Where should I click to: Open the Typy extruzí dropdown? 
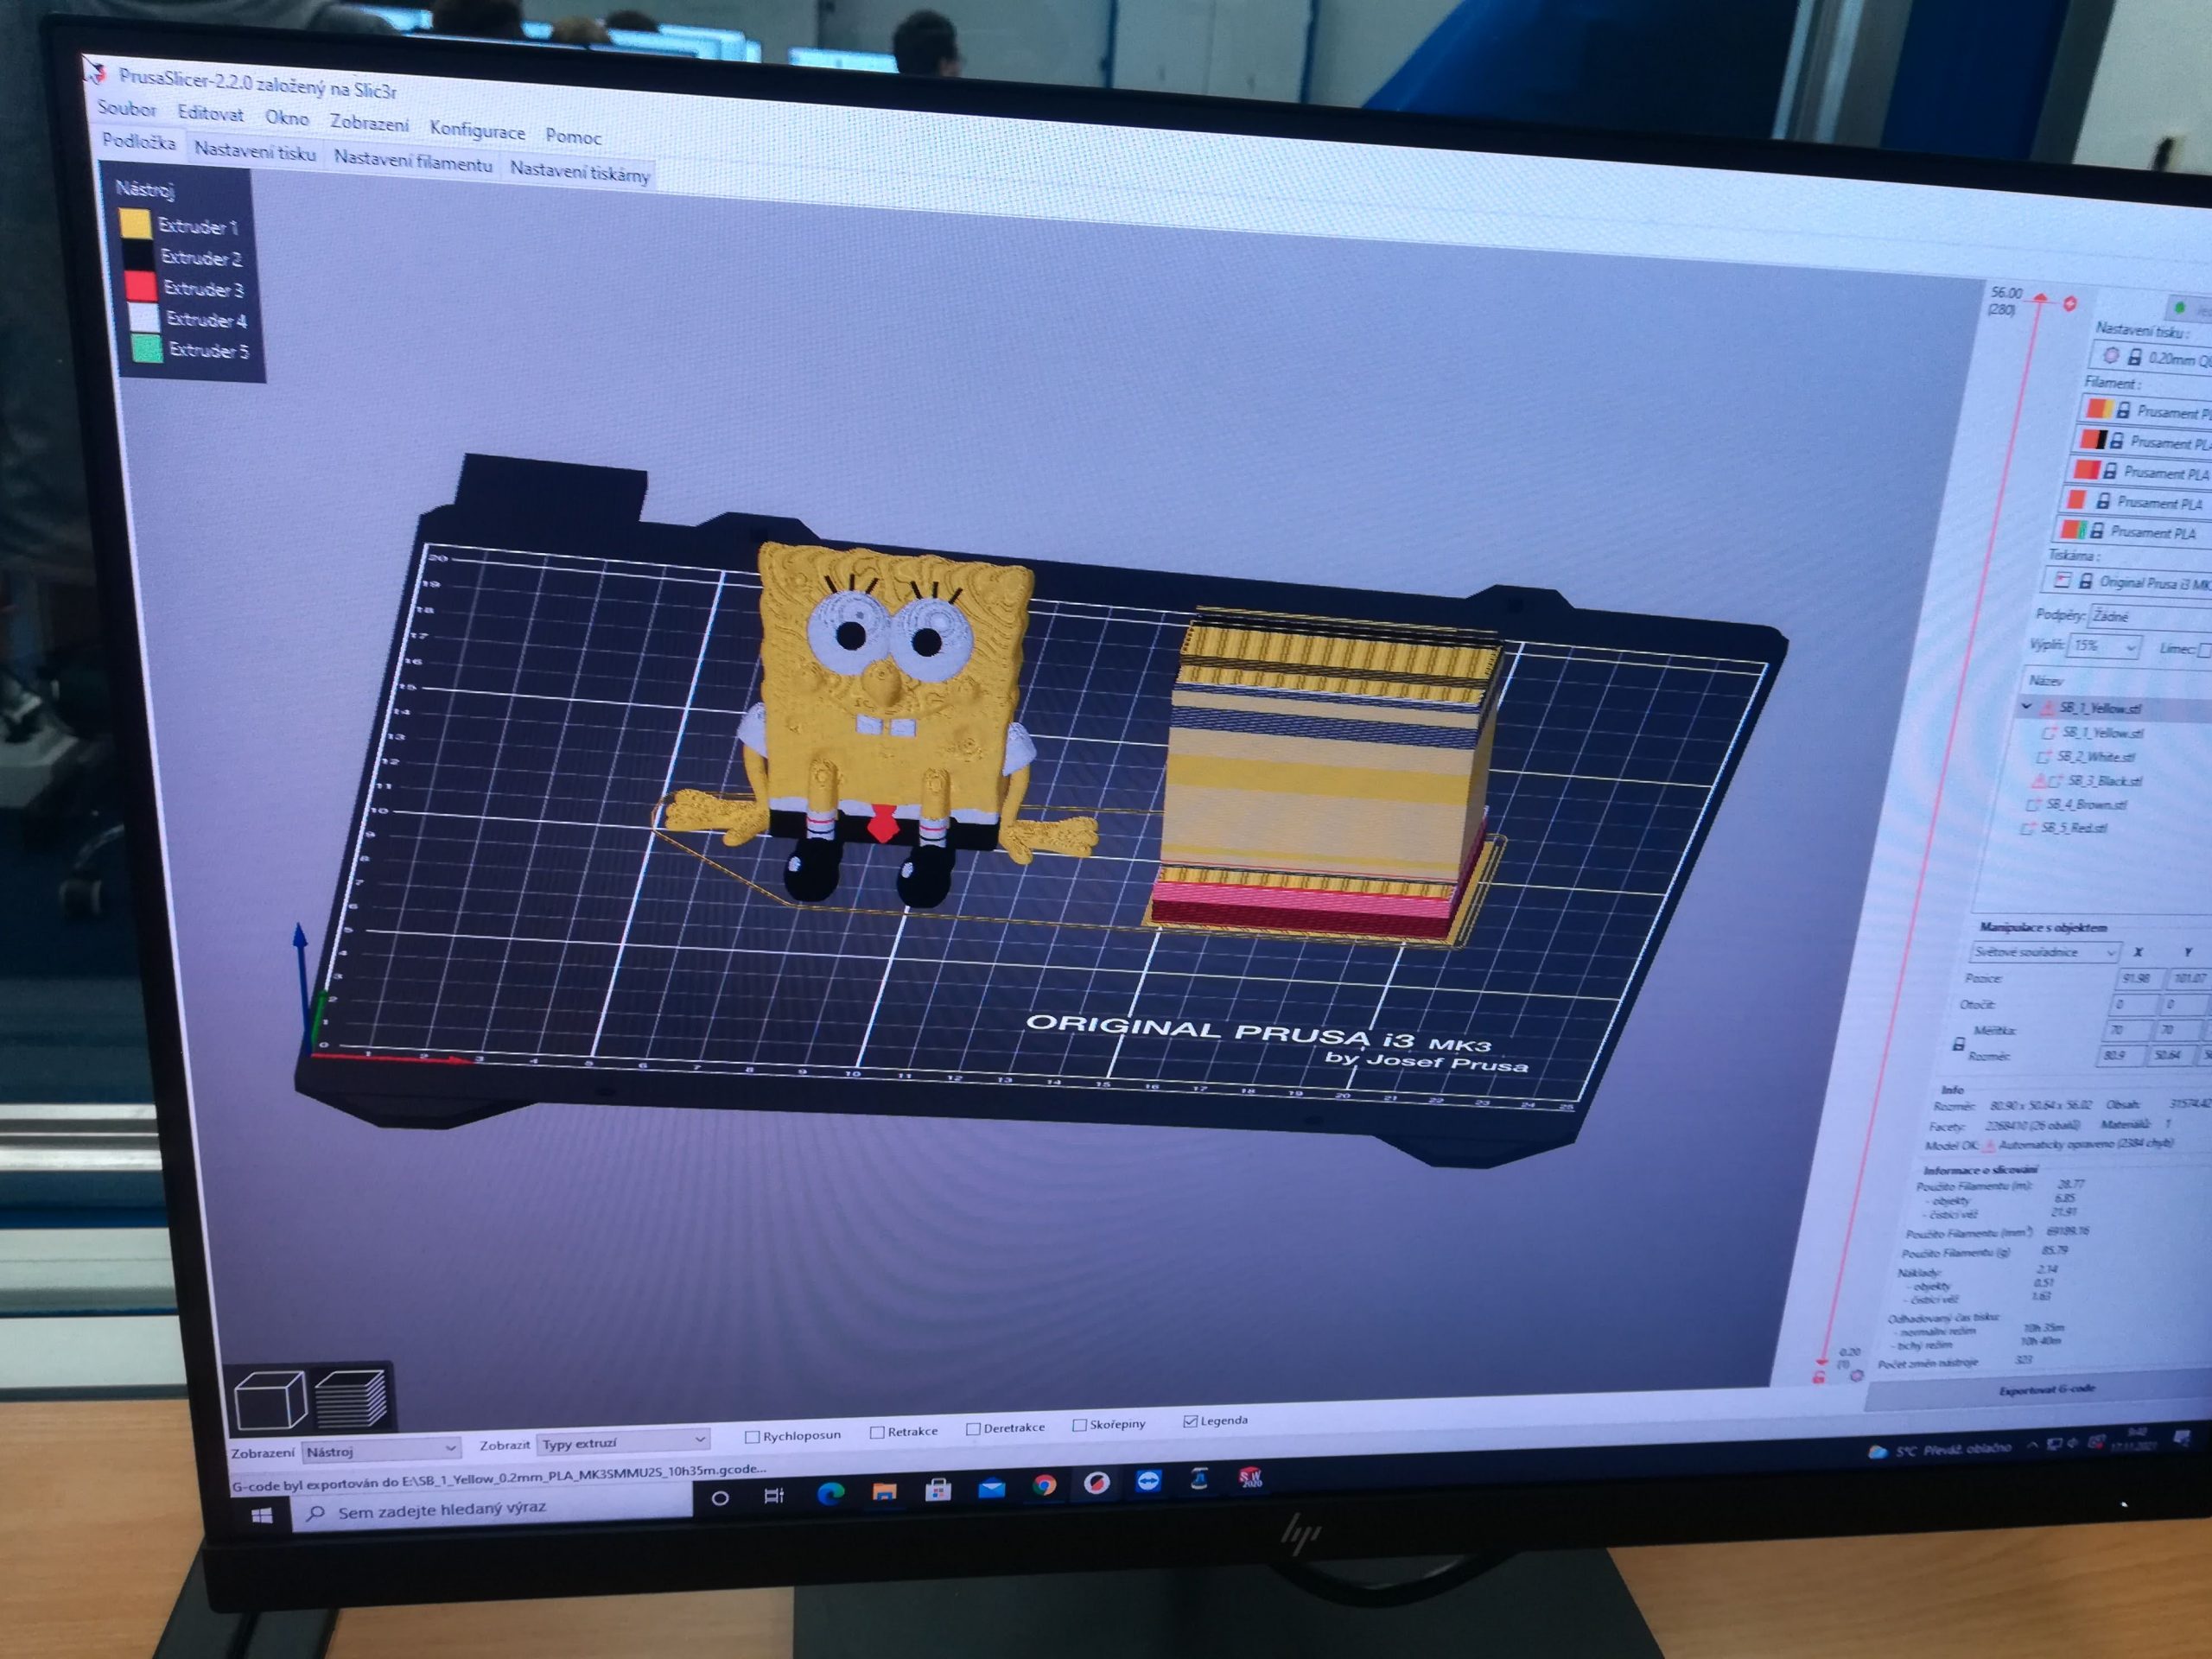(x=622, y=1442)
